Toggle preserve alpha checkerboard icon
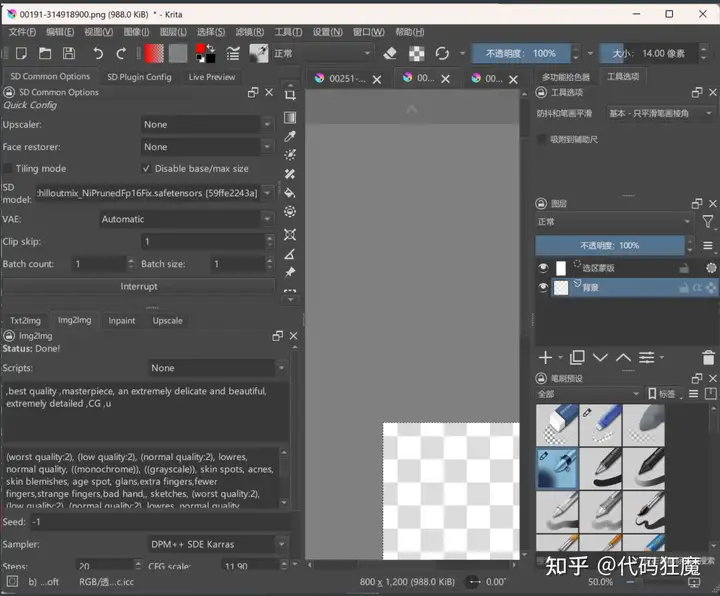Image resolution: width=720 pixels, height=596 pixels. [x=416, y=54]
